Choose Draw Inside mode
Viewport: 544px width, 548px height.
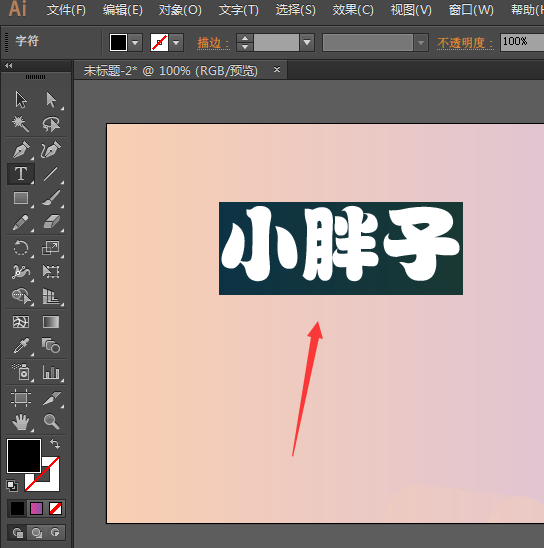55,533
